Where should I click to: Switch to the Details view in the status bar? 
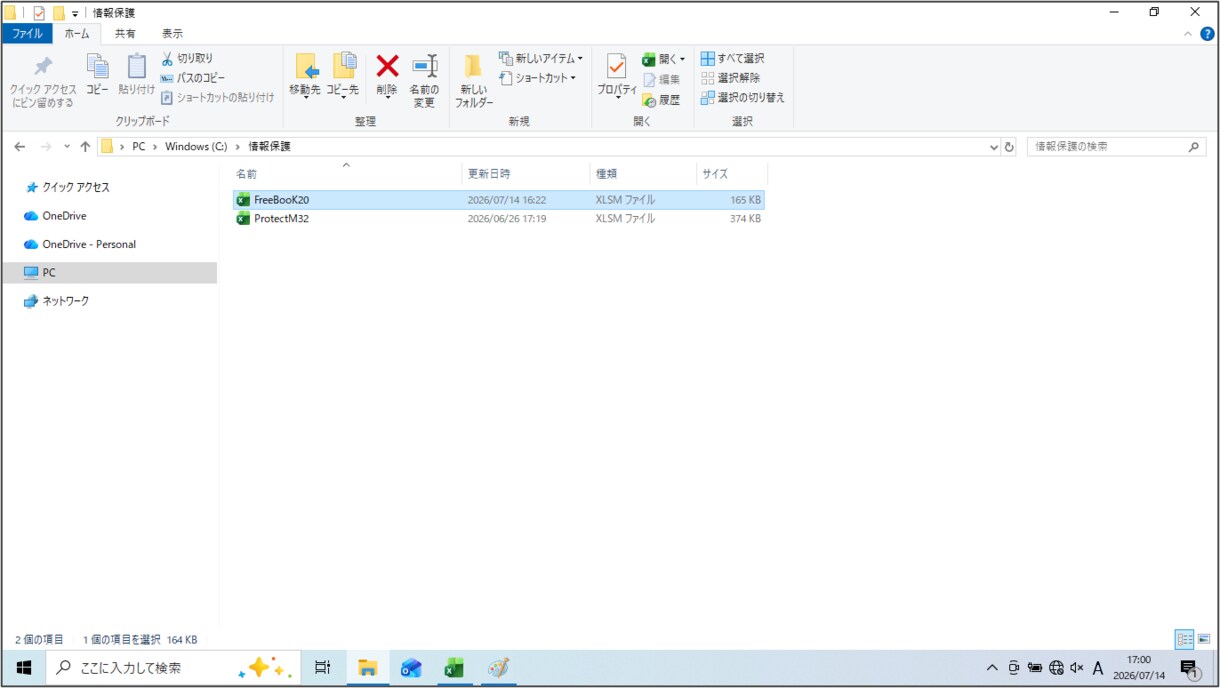[1184, 639]
